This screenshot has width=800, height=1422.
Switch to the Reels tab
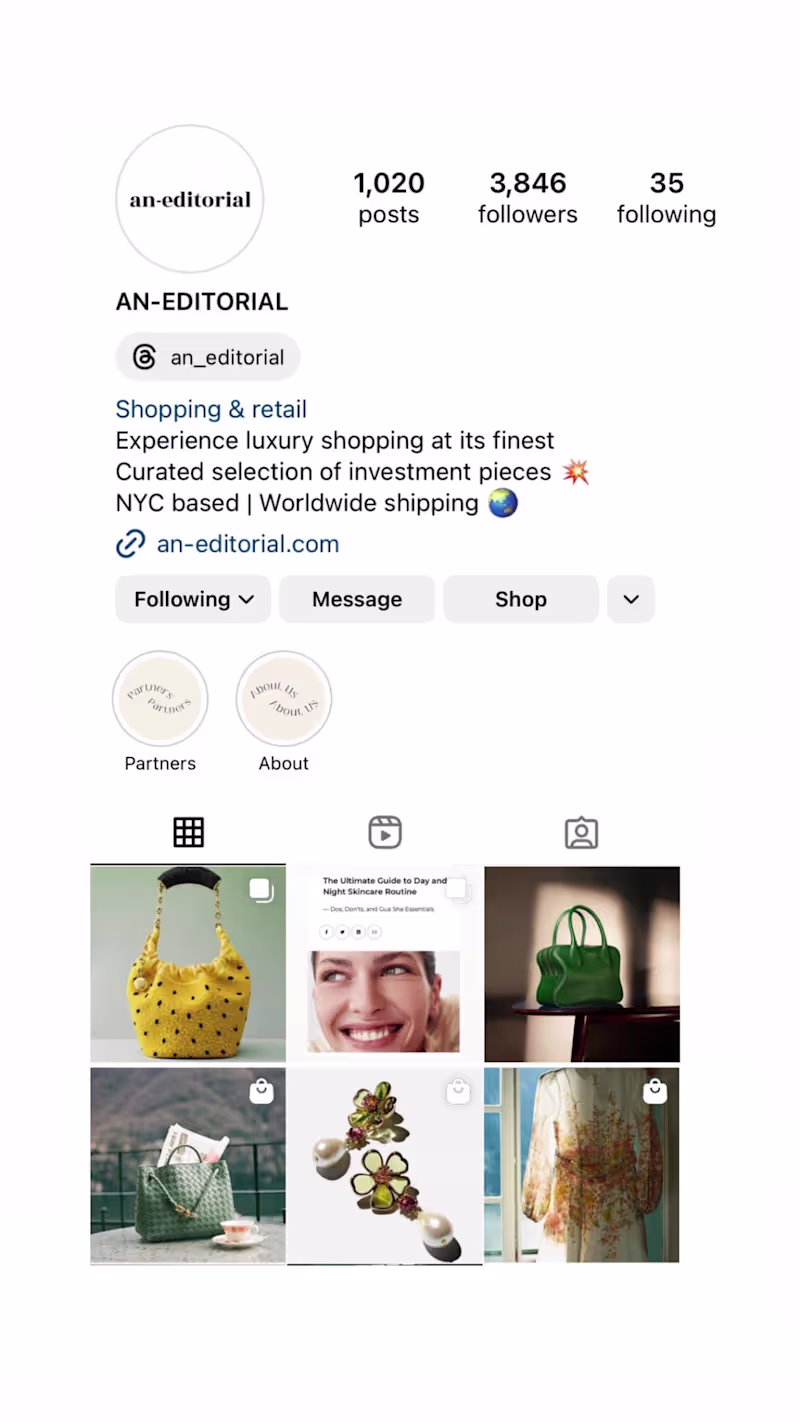385,832
